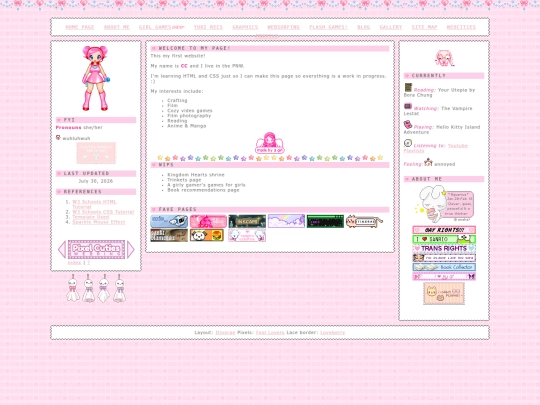Click the TRANS RIGHTS blinkie

(x=444, y=248)
